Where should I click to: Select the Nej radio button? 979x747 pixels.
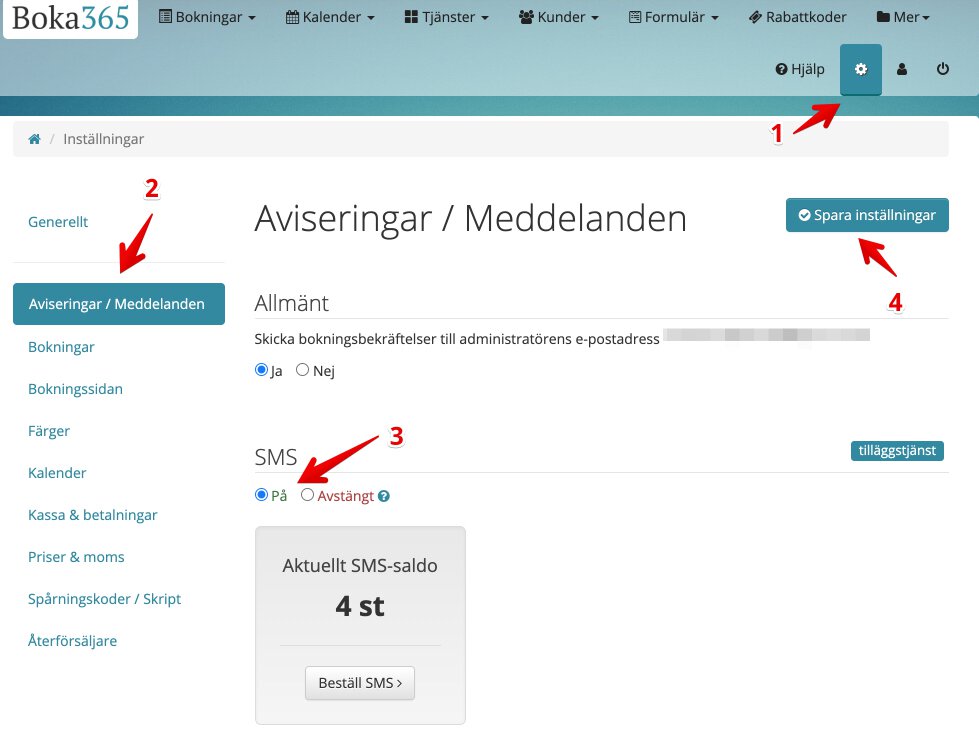tap(302, 369)
